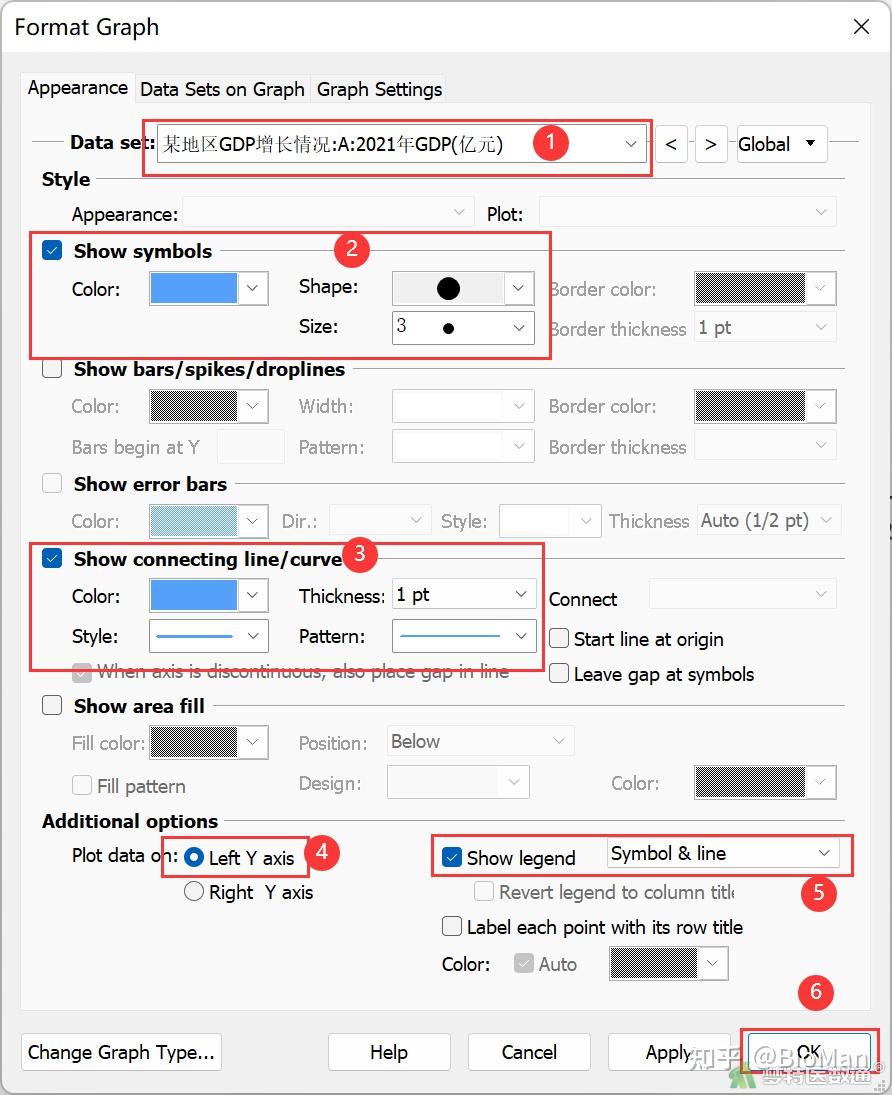Click the Change Graph Type button
This screenshot has height=1095, width=892.
[x=120, y=1052]
